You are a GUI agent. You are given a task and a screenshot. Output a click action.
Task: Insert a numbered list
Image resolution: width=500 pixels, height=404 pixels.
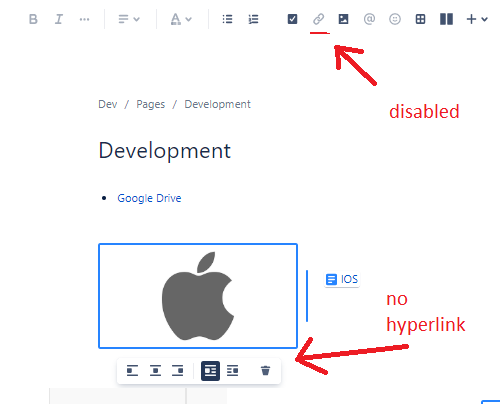click(253, 19)
